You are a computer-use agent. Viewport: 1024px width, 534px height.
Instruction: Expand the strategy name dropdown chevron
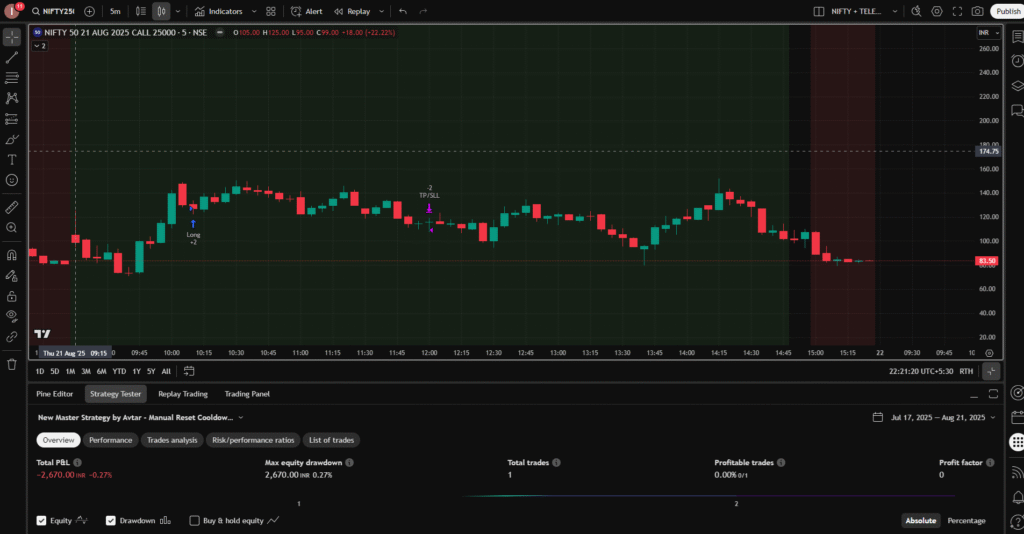tap(241, 418)
